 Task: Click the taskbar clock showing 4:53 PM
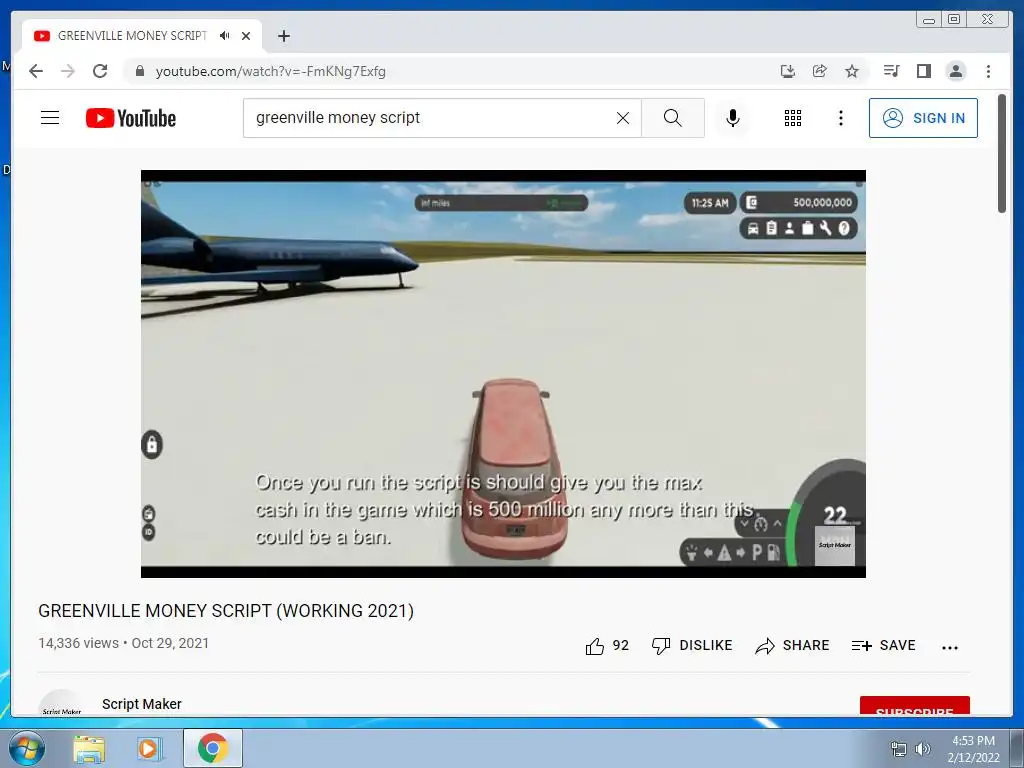(973, 748)
